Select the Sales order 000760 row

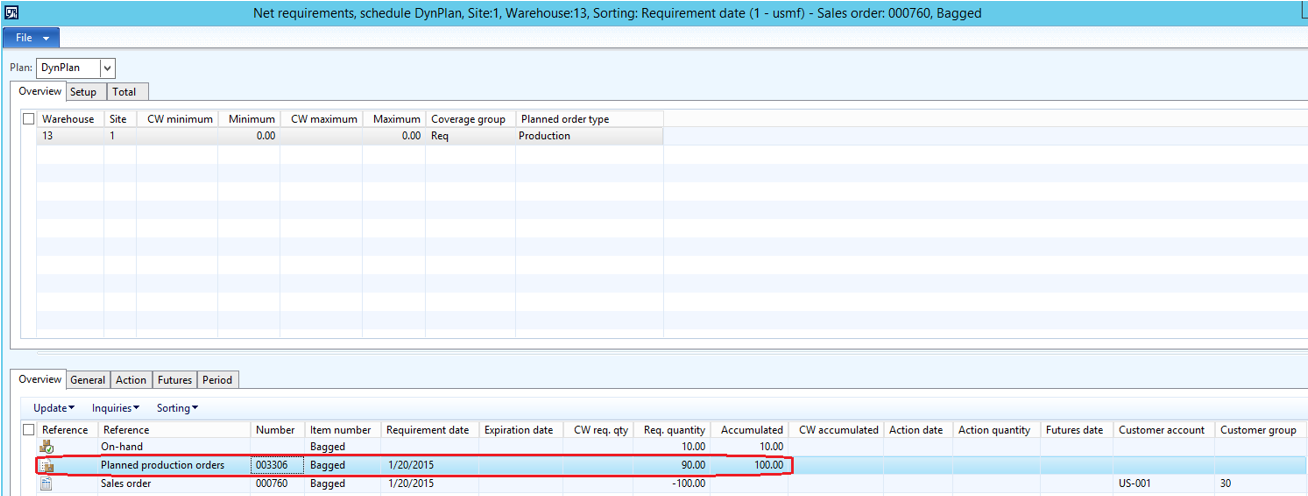tap(175, 484)
